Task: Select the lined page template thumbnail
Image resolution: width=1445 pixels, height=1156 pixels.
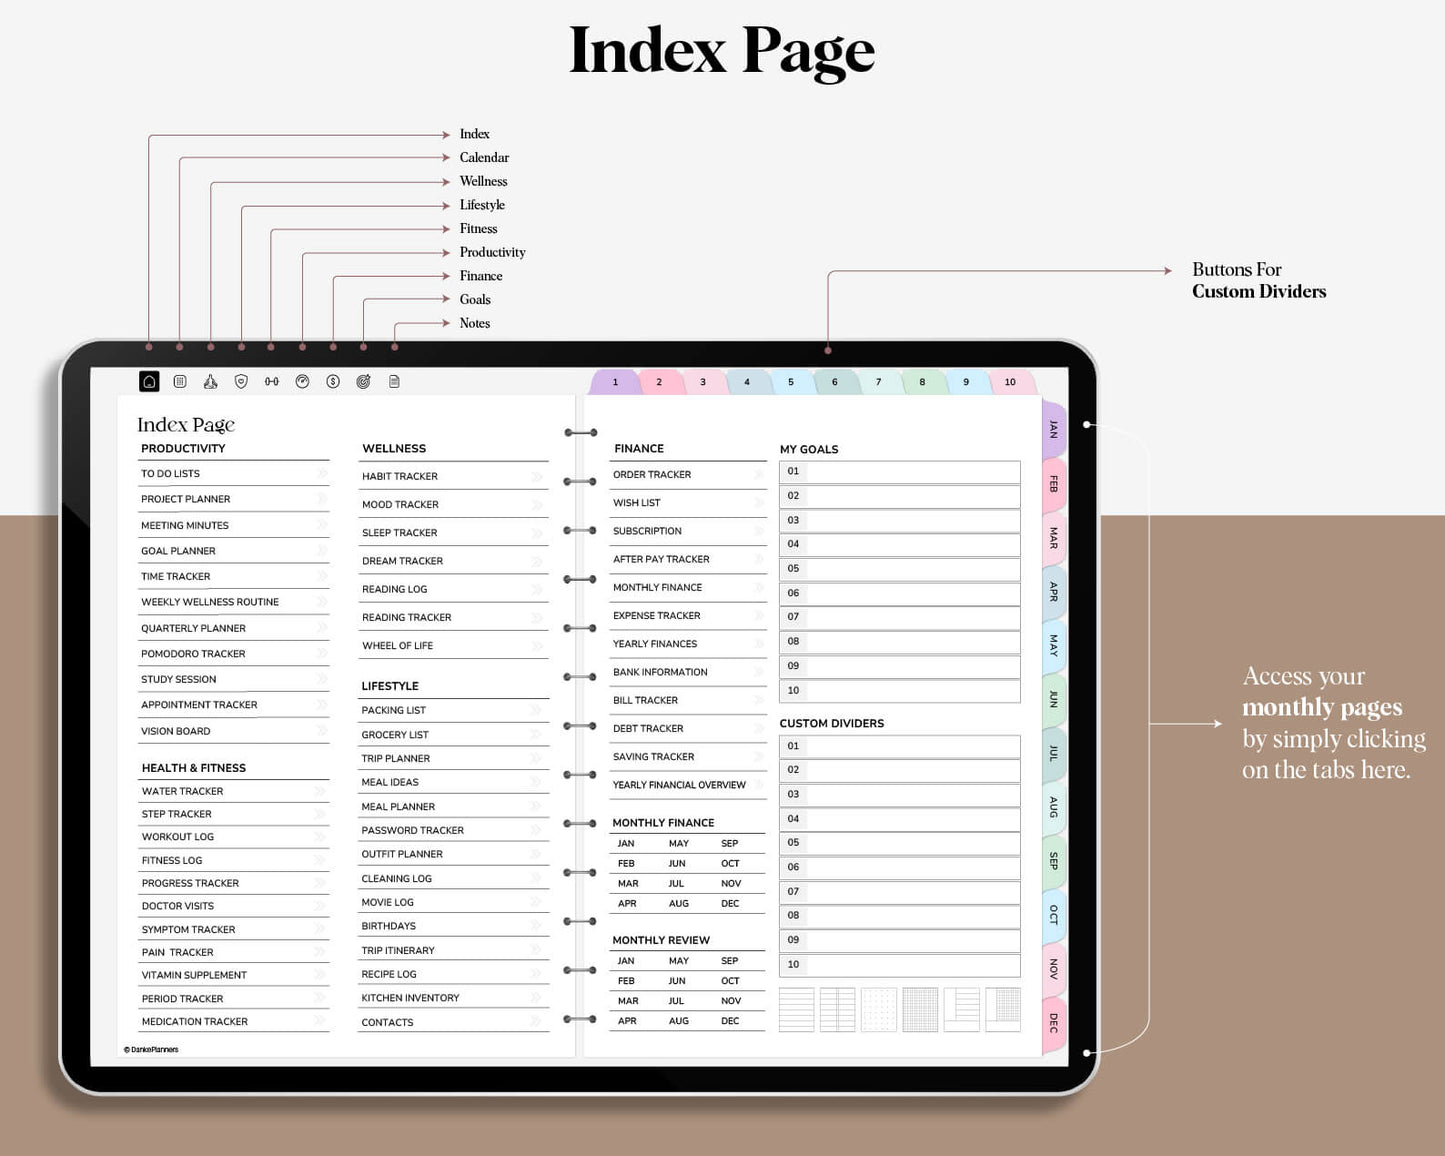Action: pos(796,1009)
